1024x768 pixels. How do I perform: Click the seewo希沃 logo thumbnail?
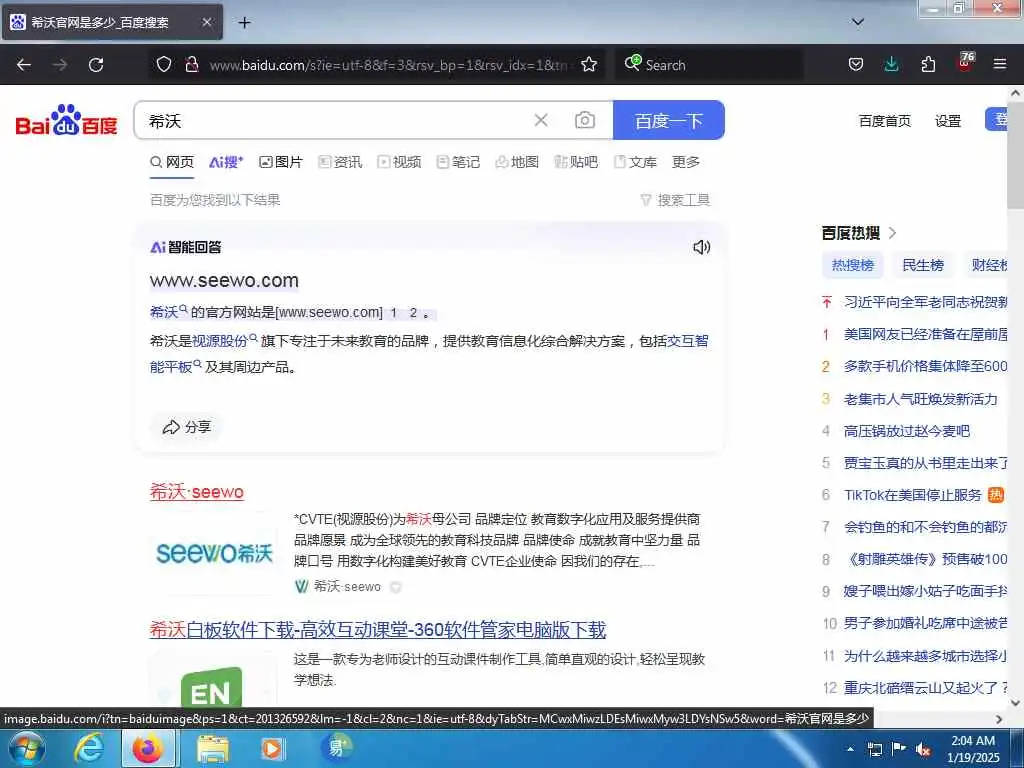[x=214, y=553]
